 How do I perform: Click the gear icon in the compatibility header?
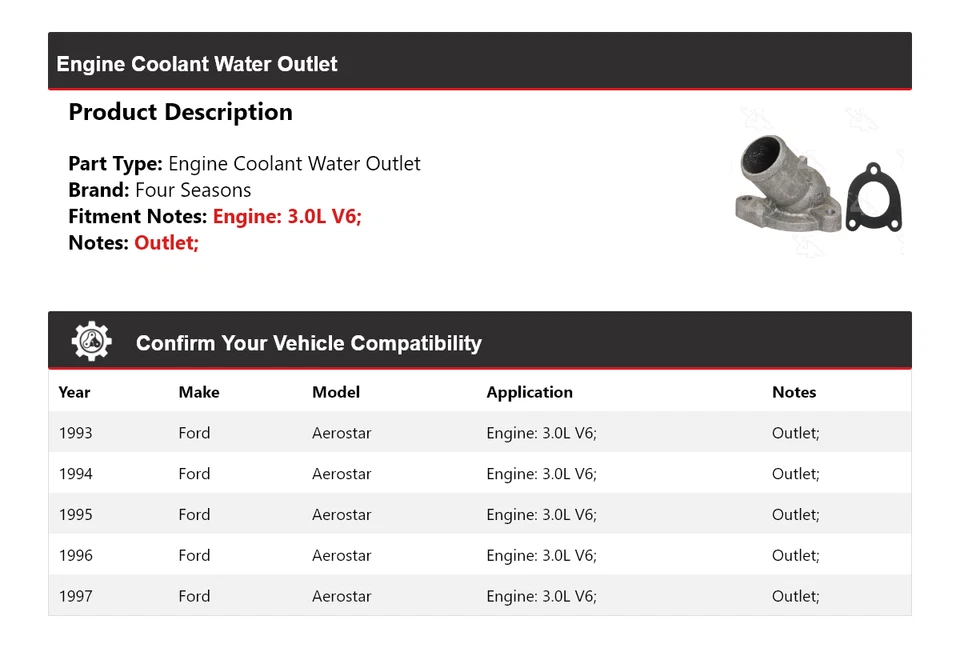91,342
